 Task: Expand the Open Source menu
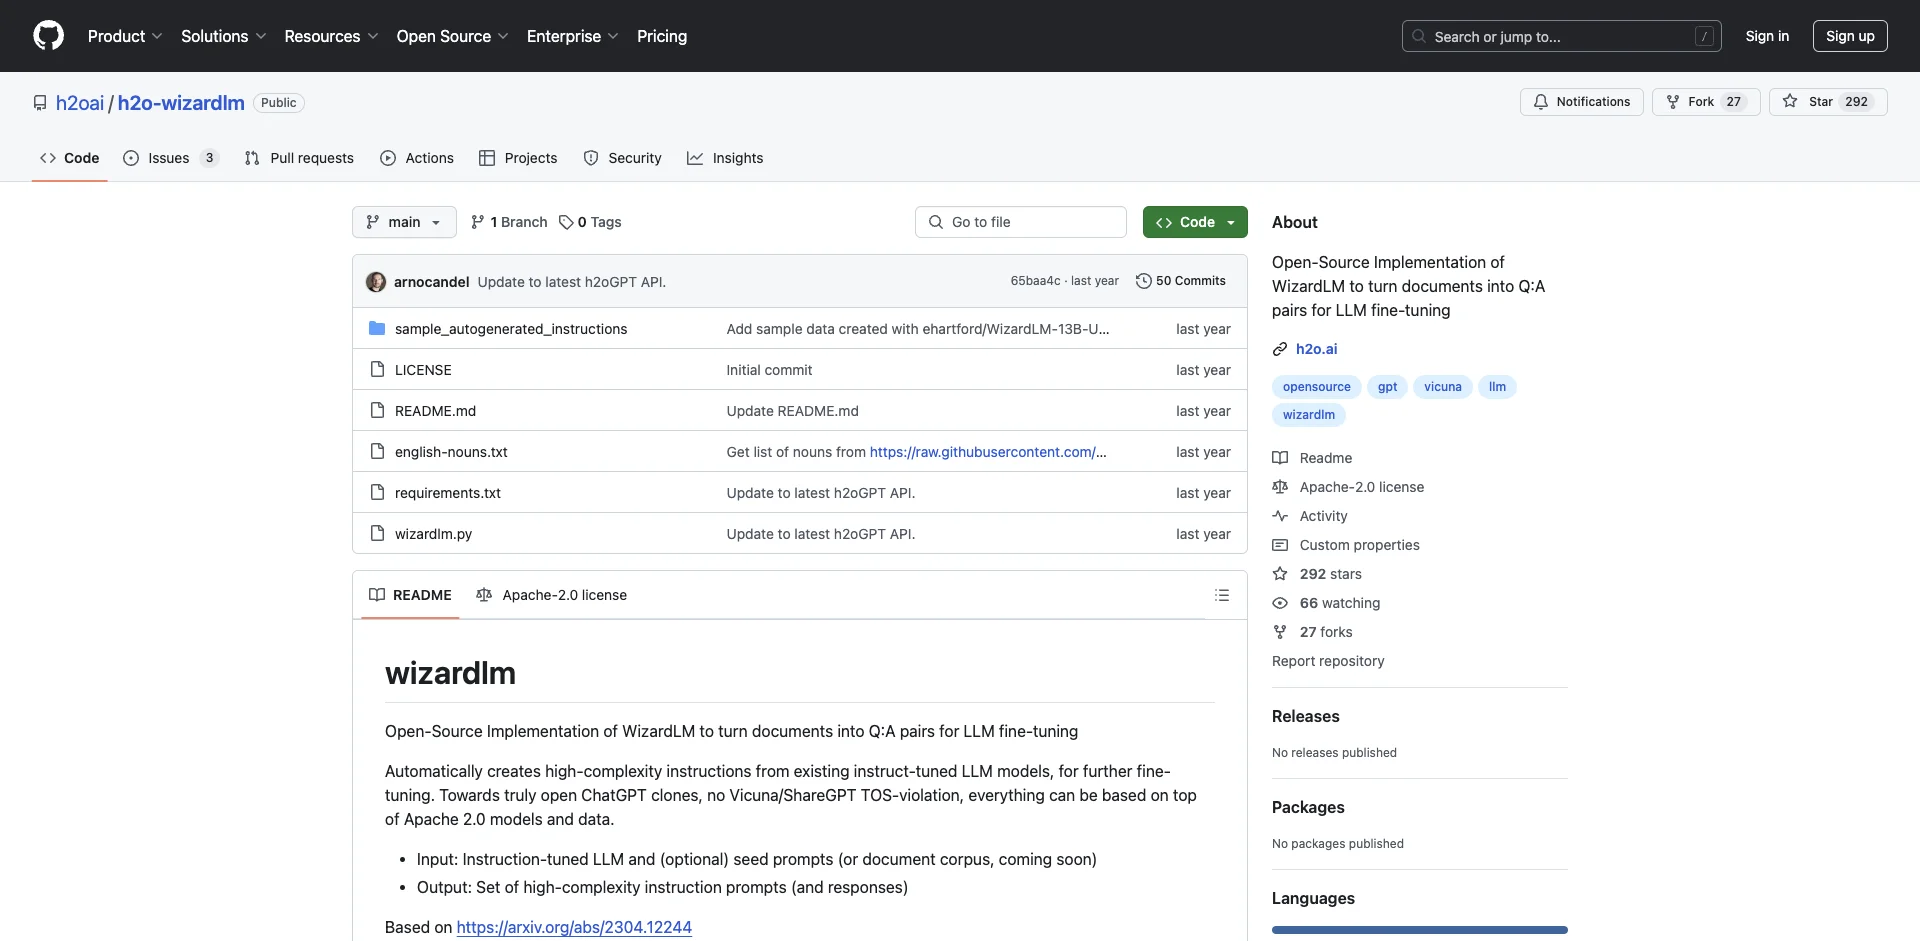[452, 36]
